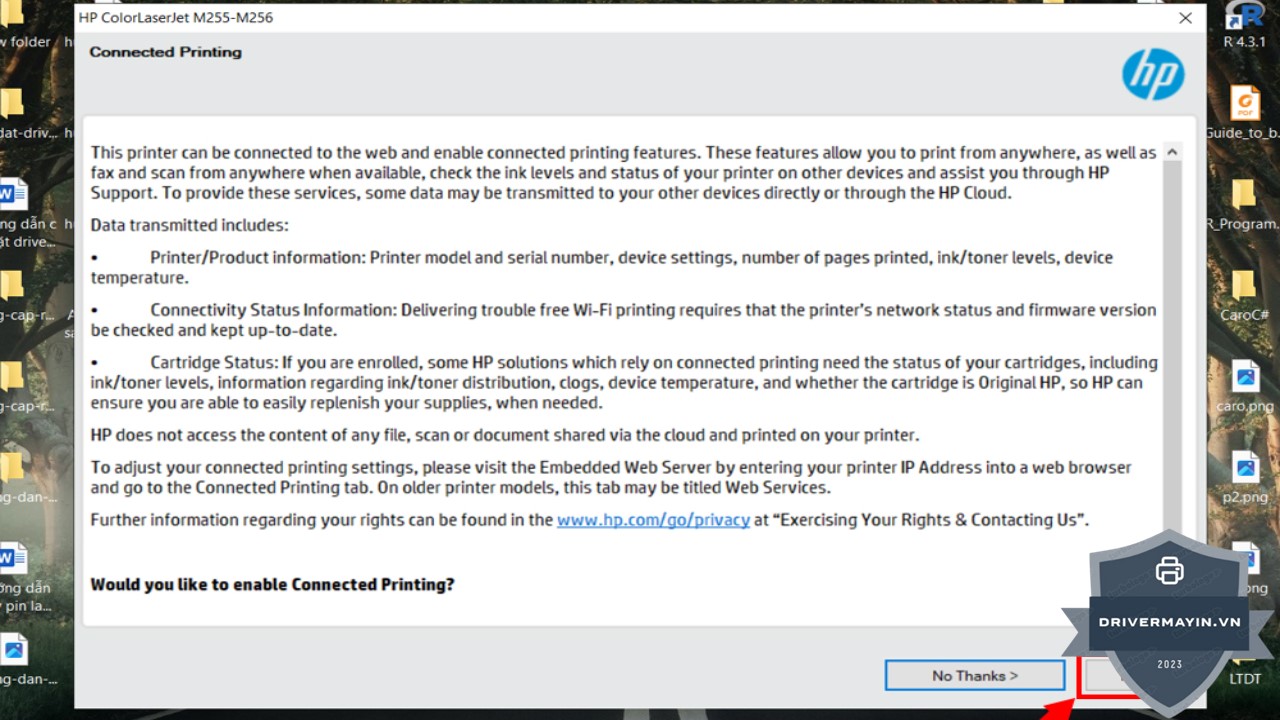
Task: Click the No Thanks button
Action: click(x=974, y=676)
